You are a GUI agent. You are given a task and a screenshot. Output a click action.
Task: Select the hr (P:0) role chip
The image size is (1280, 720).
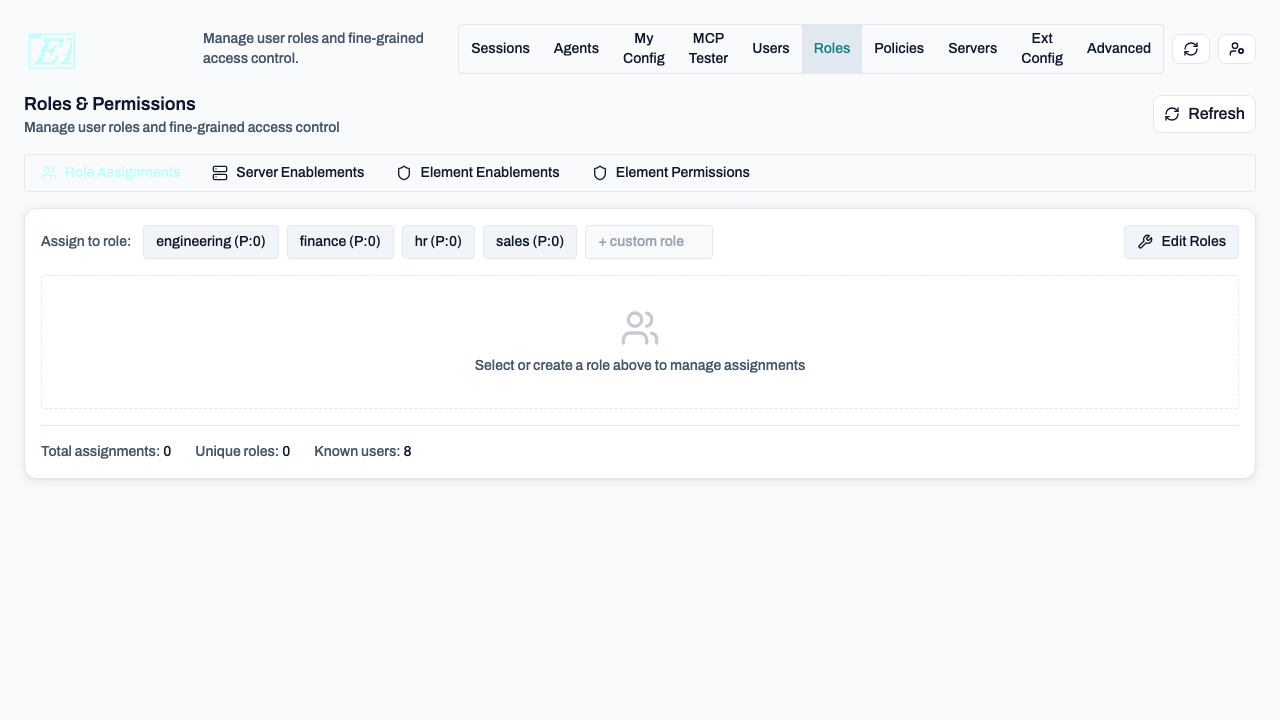click(438, 241)
